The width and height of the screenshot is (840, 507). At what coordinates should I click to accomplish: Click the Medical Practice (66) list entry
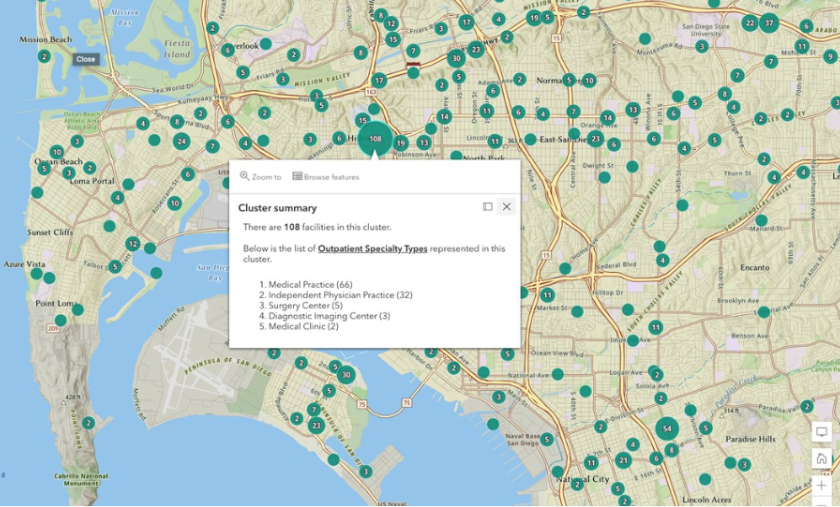click(310, 284)
